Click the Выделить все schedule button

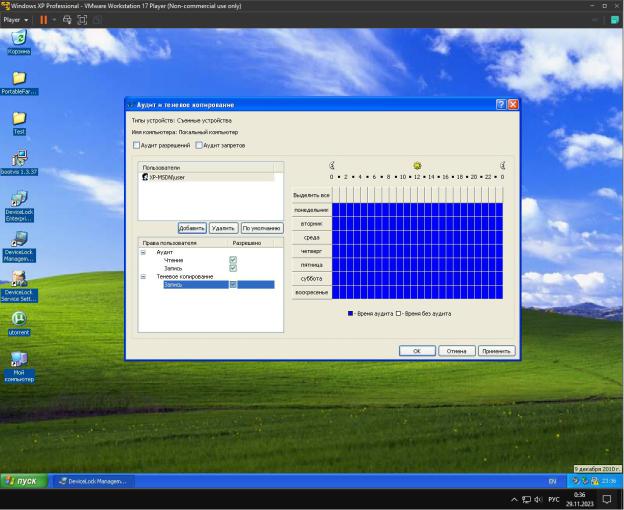point(311,195)
